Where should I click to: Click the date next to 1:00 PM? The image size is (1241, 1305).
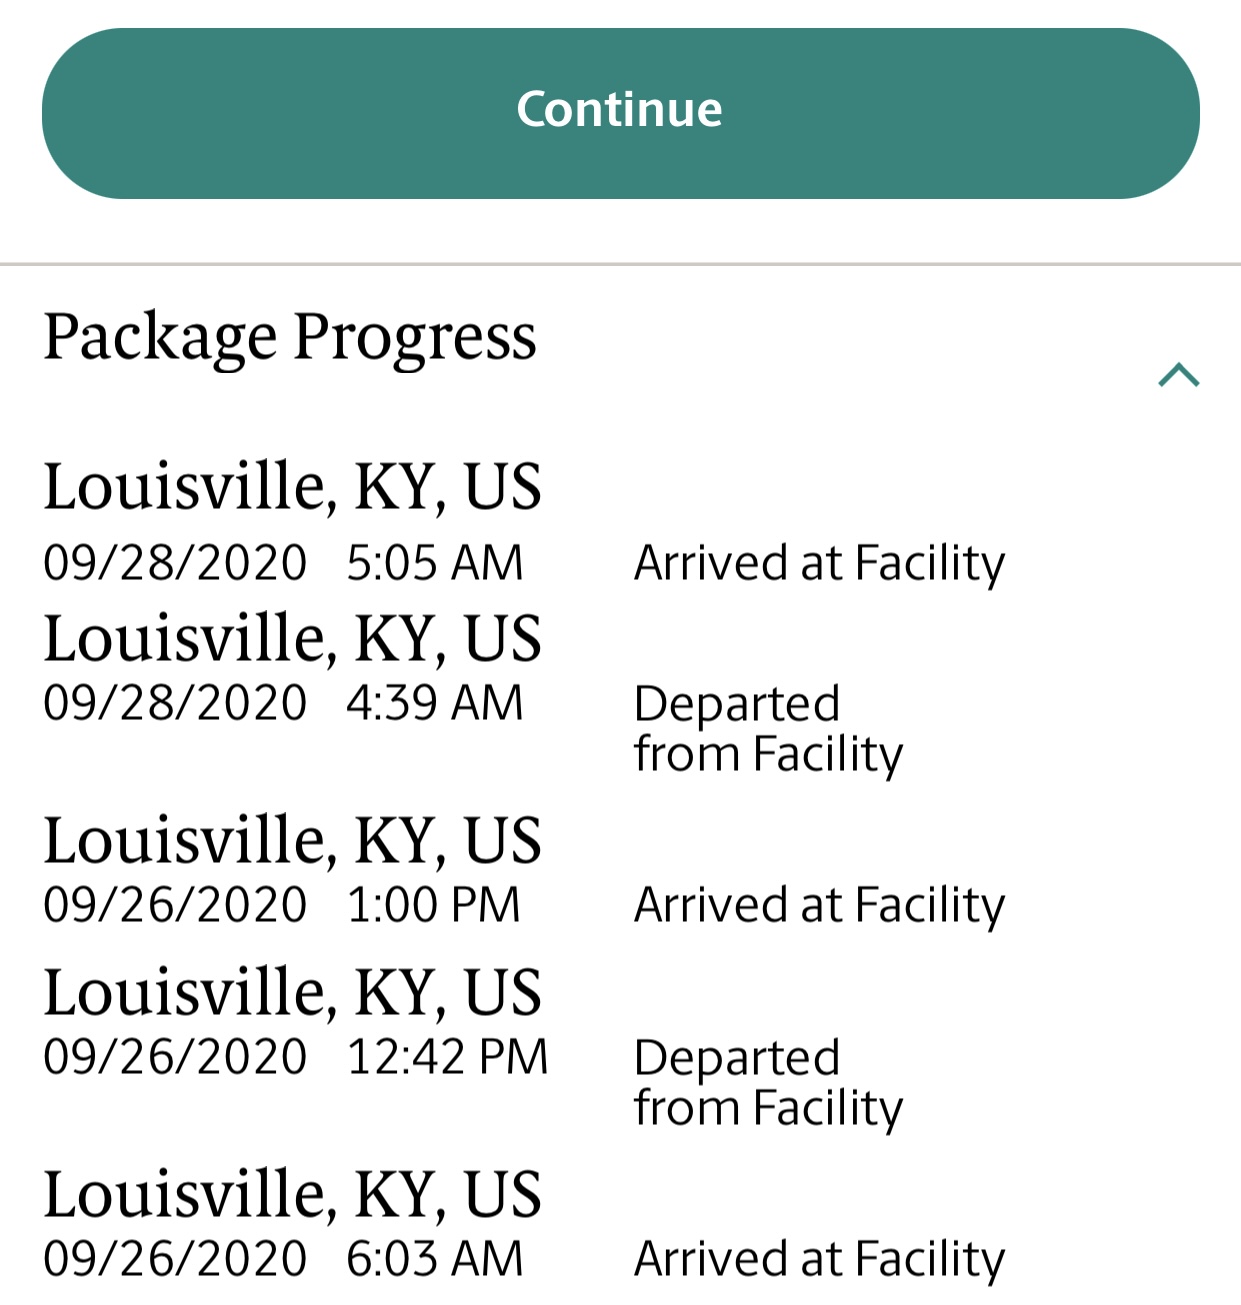(175, 905)
